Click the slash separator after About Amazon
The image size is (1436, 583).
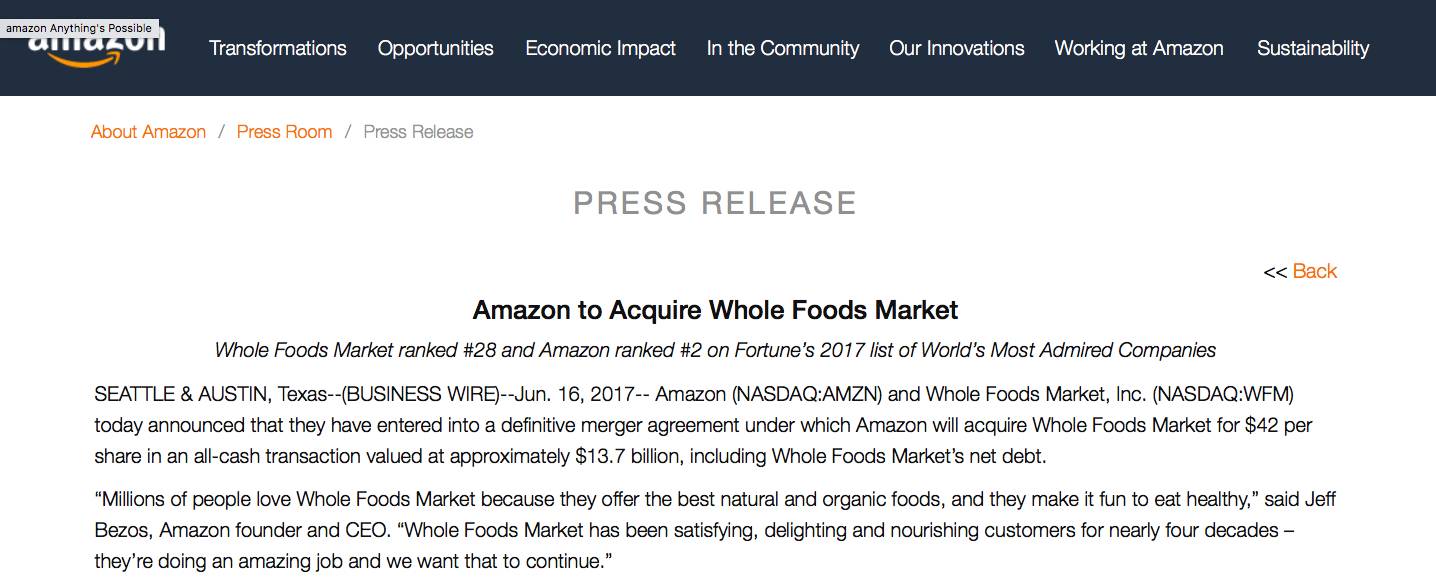click(221, 132)
